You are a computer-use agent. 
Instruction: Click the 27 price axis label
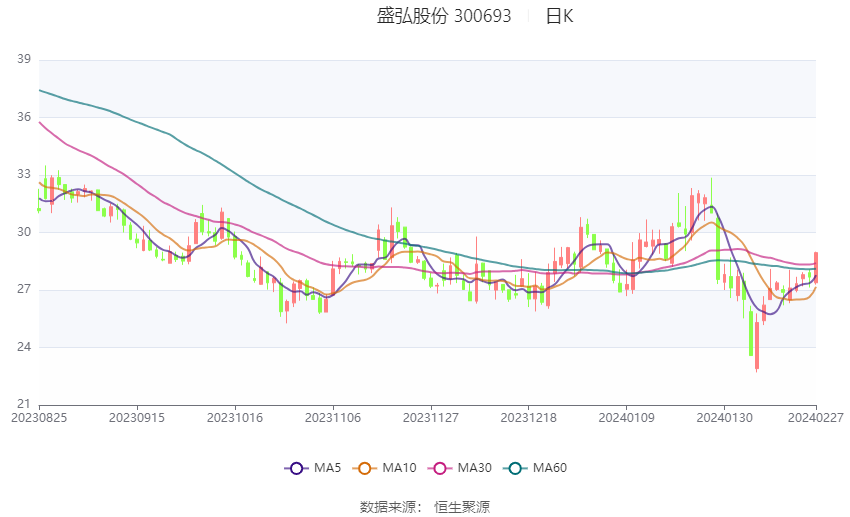pyautogui.click(x=24, y=289)
